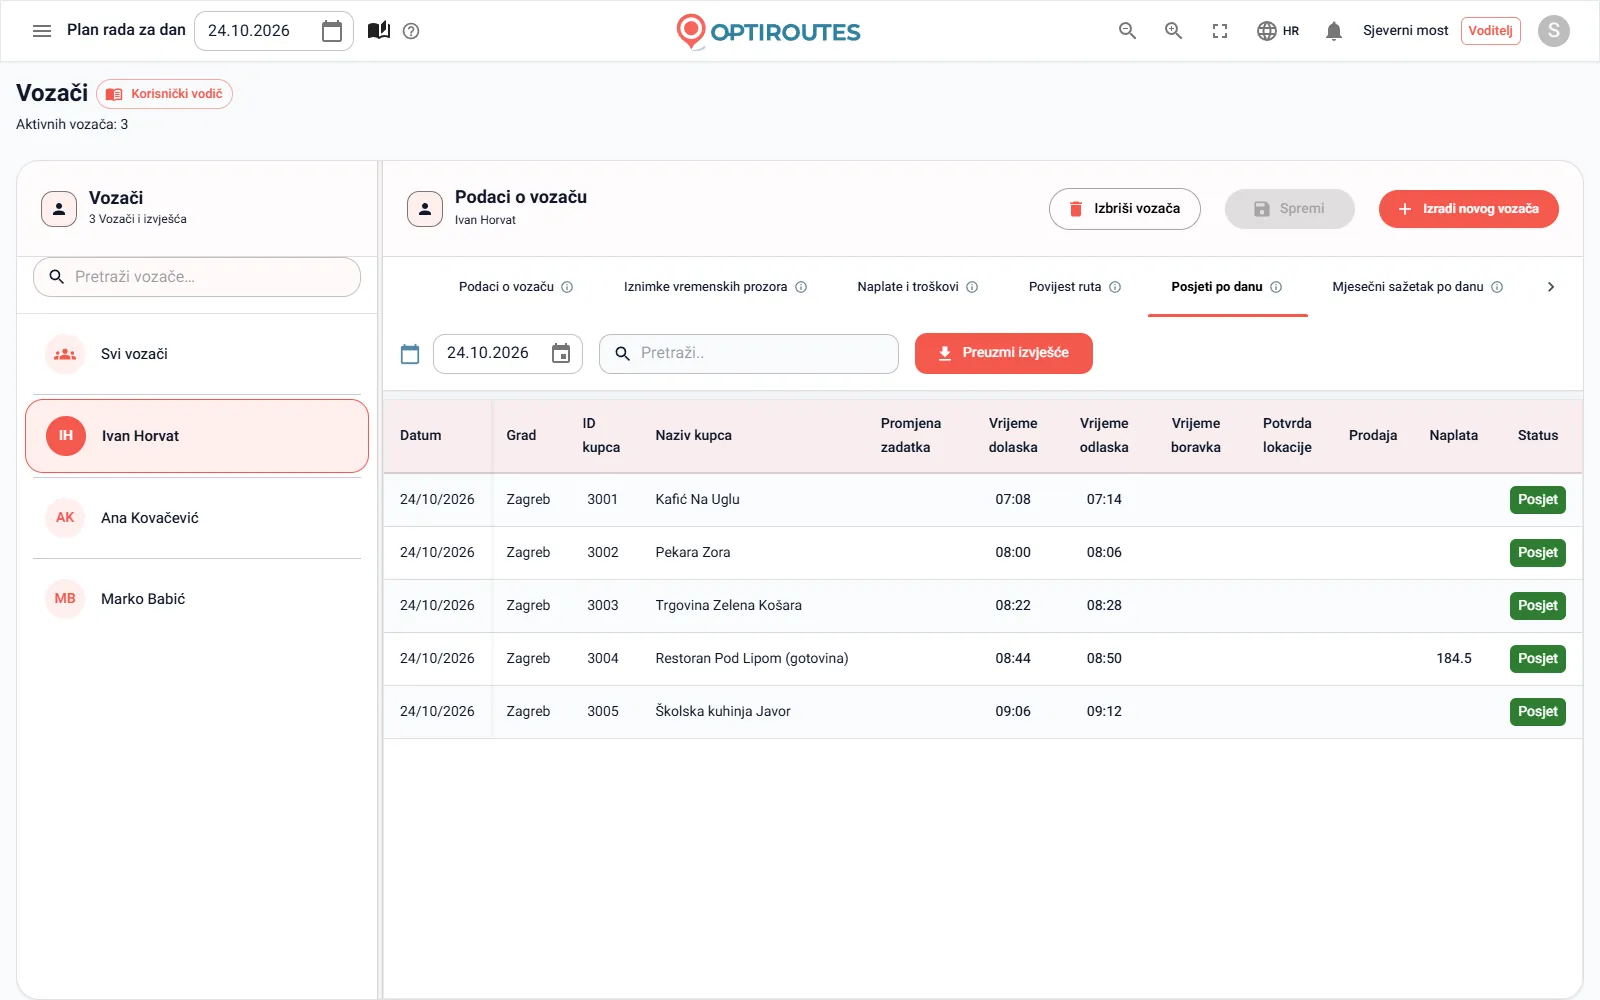Image resolution: width=1600 pixels, height=1000 pixels.
Task: Click the help question mark beside map icon
Action: tap(411, 31)
